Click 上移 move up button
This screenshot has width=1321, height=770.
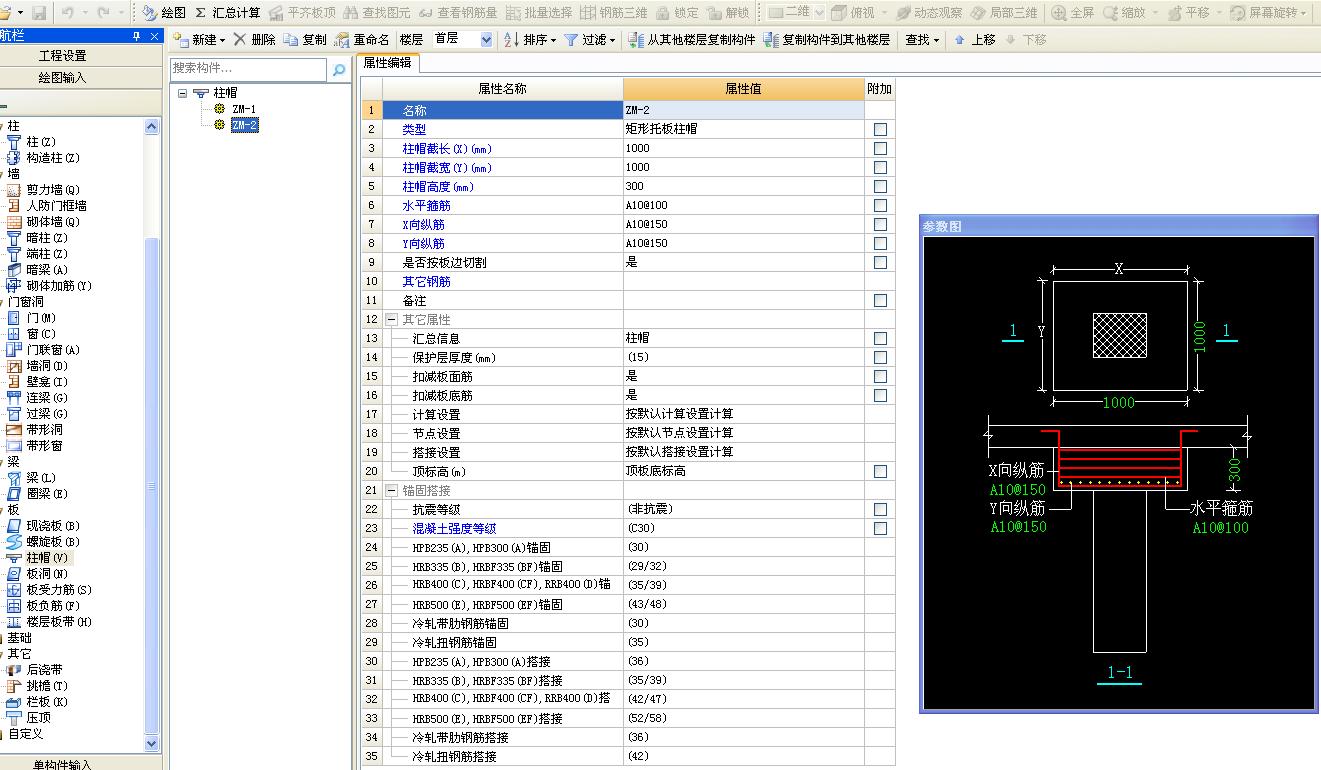point(974,40)
